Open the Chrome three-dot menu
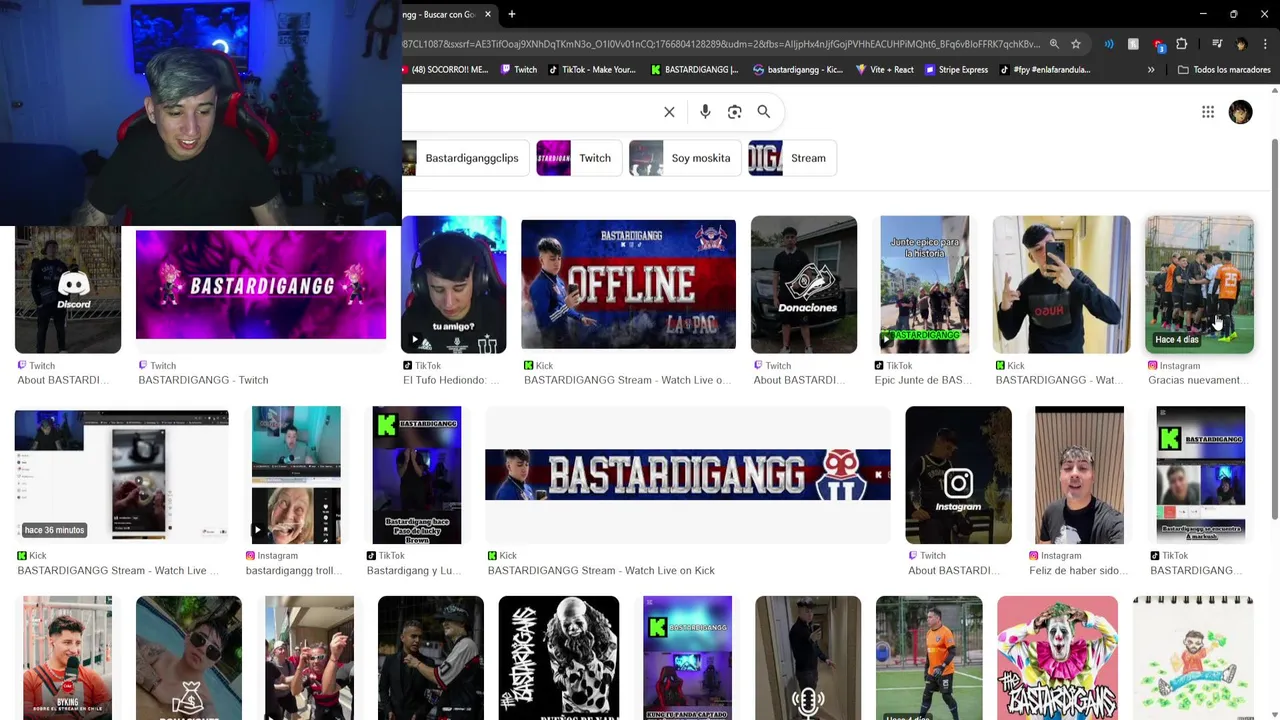 pos(1266,44)
